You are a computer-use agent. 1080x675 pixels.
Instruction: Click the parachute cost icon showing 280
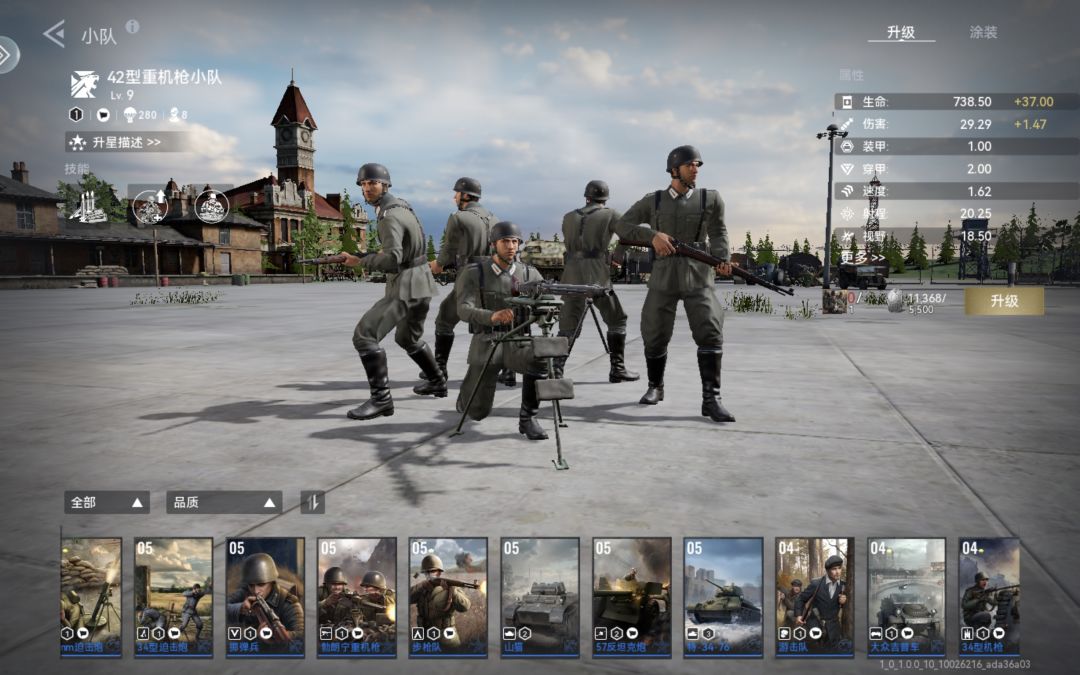pyautogui.click(x=129, y=114)
